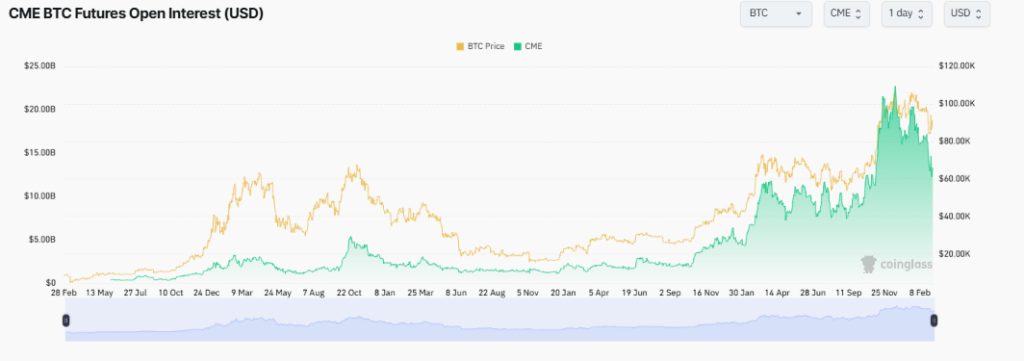Click the 8 Jun date label
Viewport: 1024px width, 361px height.
tap(456, 293)
